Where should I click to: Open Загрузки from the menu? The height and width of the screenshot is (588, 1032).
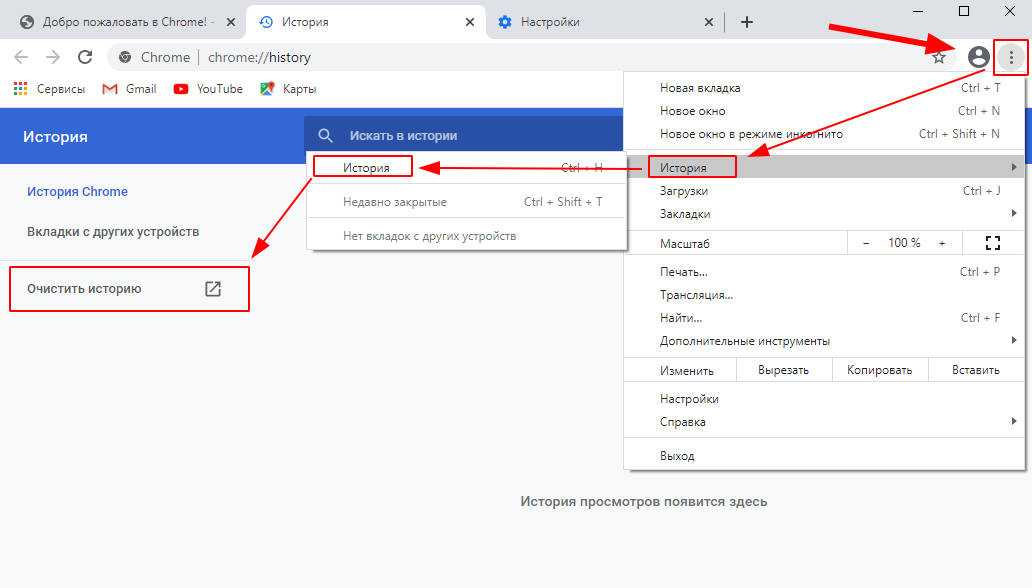[684, 190]
